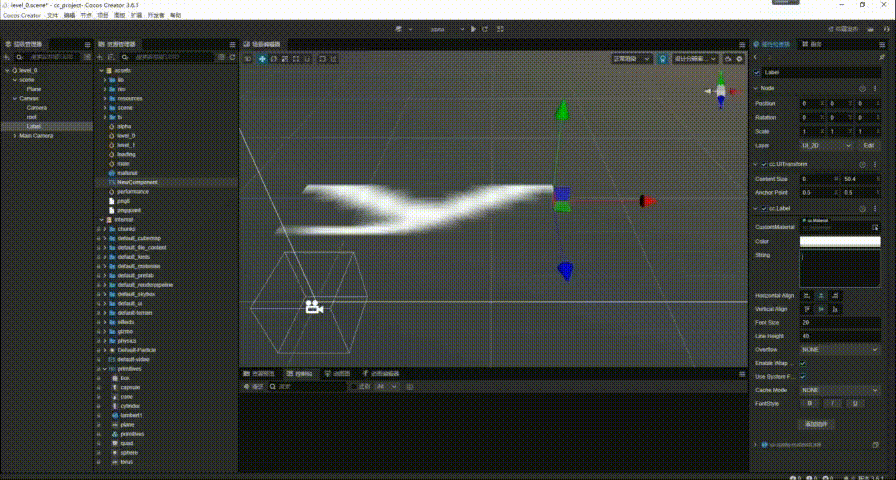Click pin icon at inspector top right
This screenshot has height=480, width=896.
(x=882, y=57)
